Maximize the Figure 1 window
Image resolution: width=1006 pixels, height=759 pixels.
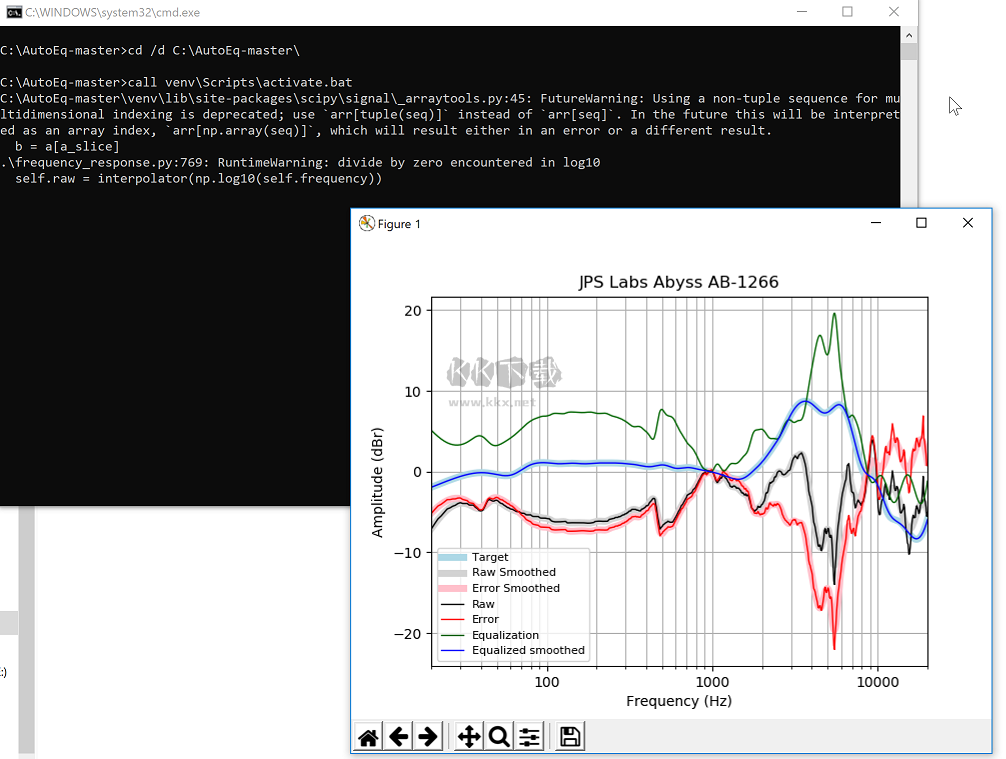921,223
